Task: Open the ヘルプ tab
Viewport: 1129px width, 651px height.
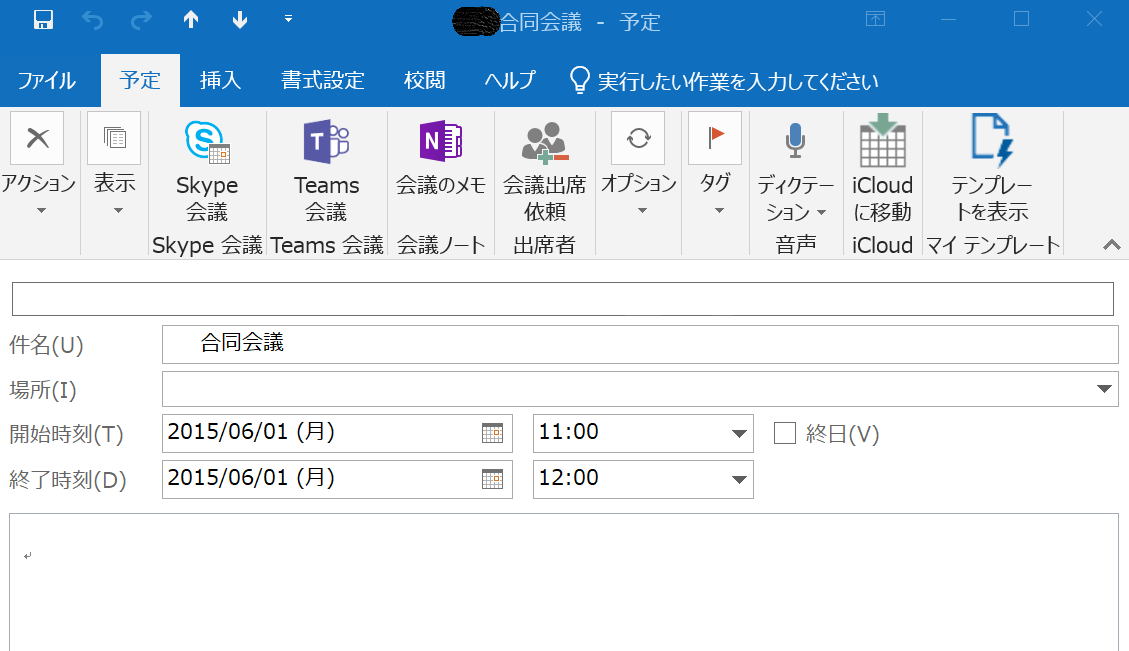Action: [x=509, y=81]
